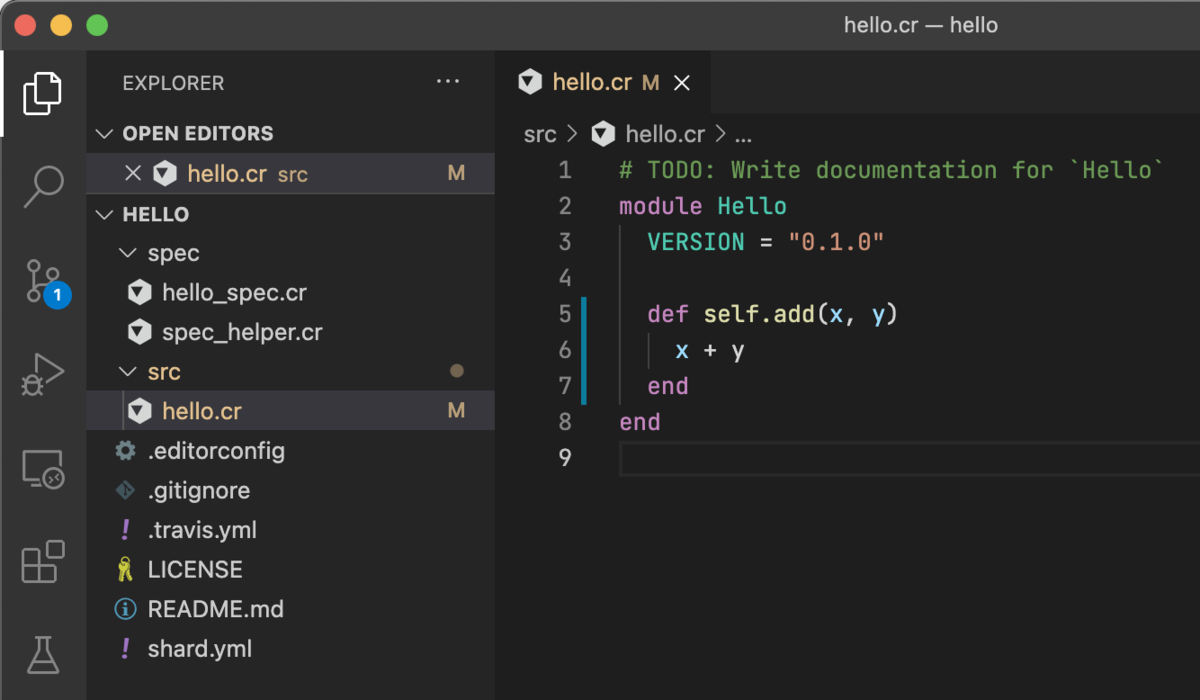The height and width of the screenshot is (700, 1200).
Task: Open hello_spec.cr from file tree
Action: coord(234,293)
